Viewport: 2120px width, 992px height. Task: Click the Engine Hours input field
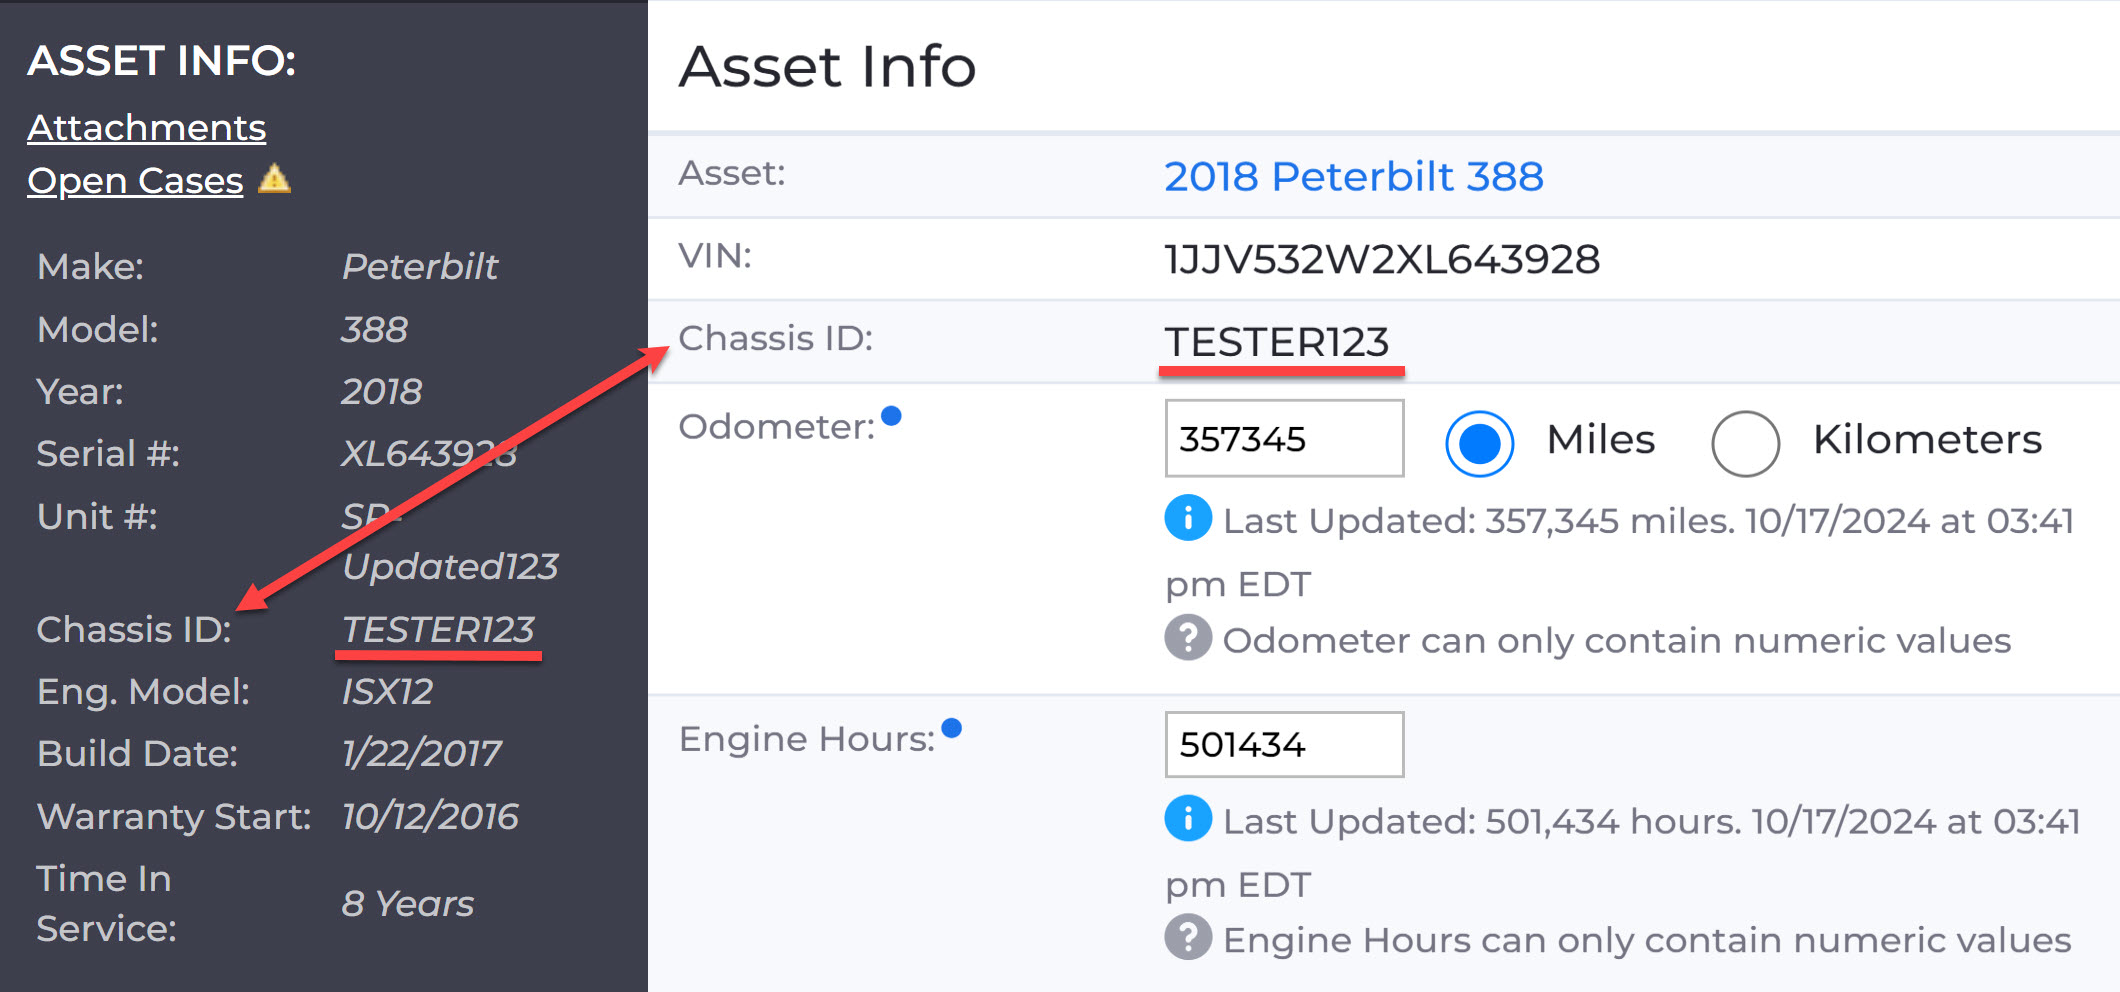[1284, 744]
